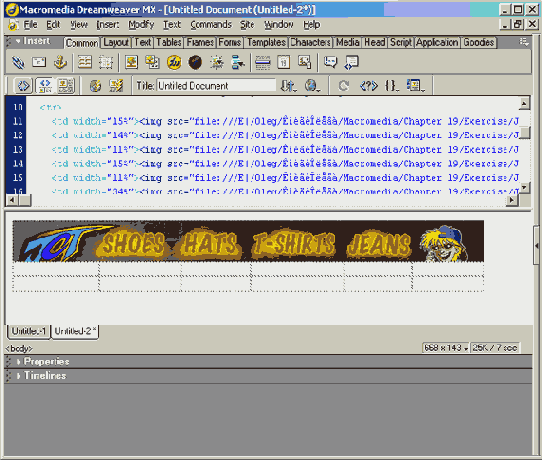Switch to the Goodies insert tab
The image size is (542, 460).
479,43
